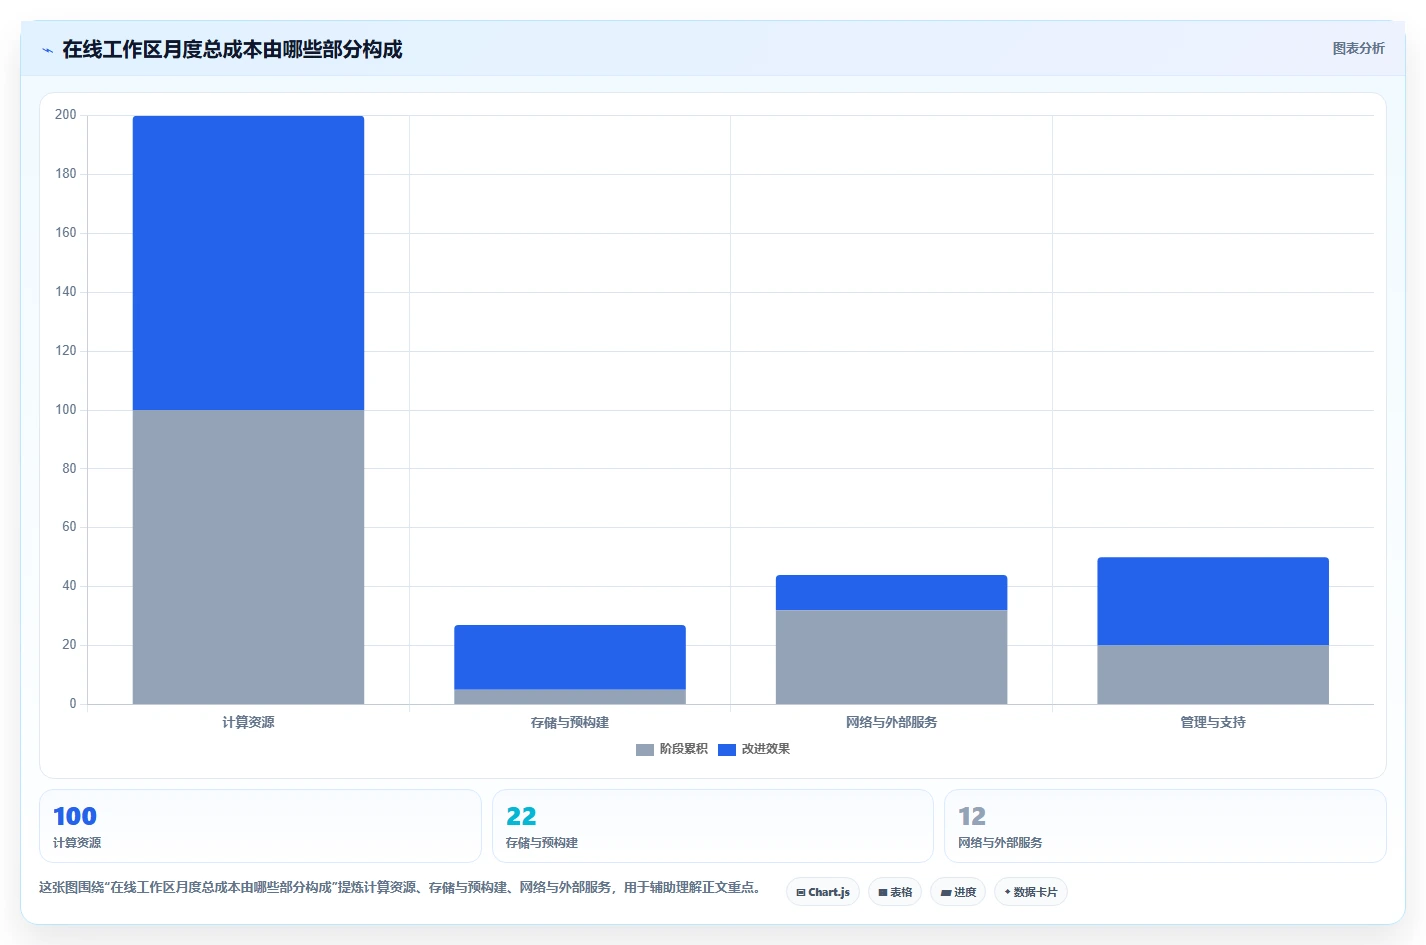Click the 网络与外部服务 x-axis label
The image size is (1426, 945).
tap(891, 722)
